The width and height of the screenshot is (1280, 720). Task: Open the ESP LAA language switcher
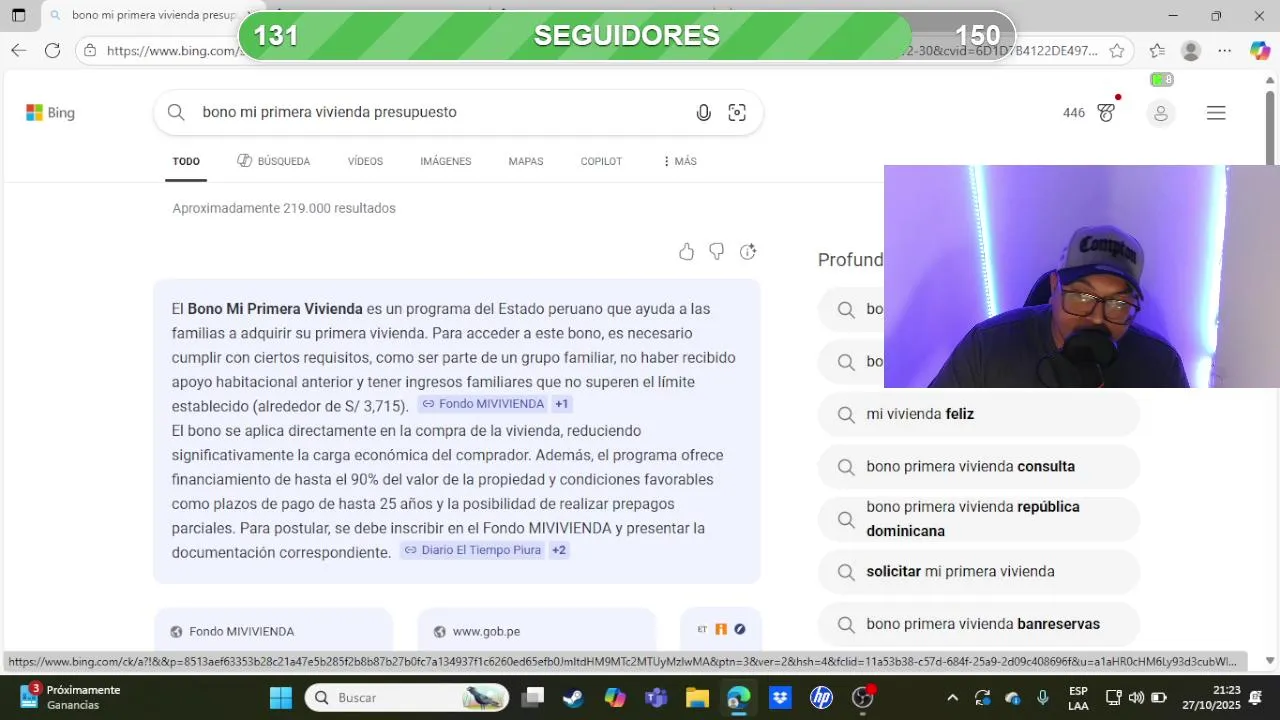coord(1078,698)
